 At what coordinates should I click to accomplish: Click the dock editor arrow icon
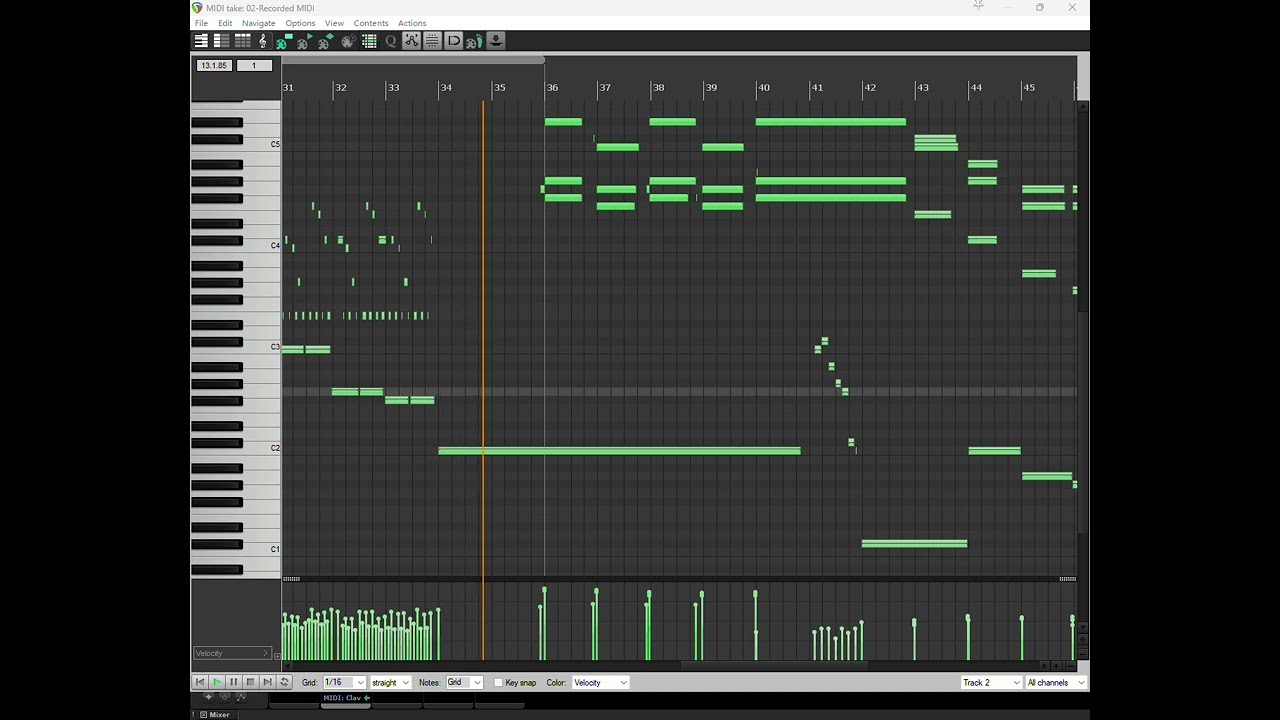tap(496, 41)
